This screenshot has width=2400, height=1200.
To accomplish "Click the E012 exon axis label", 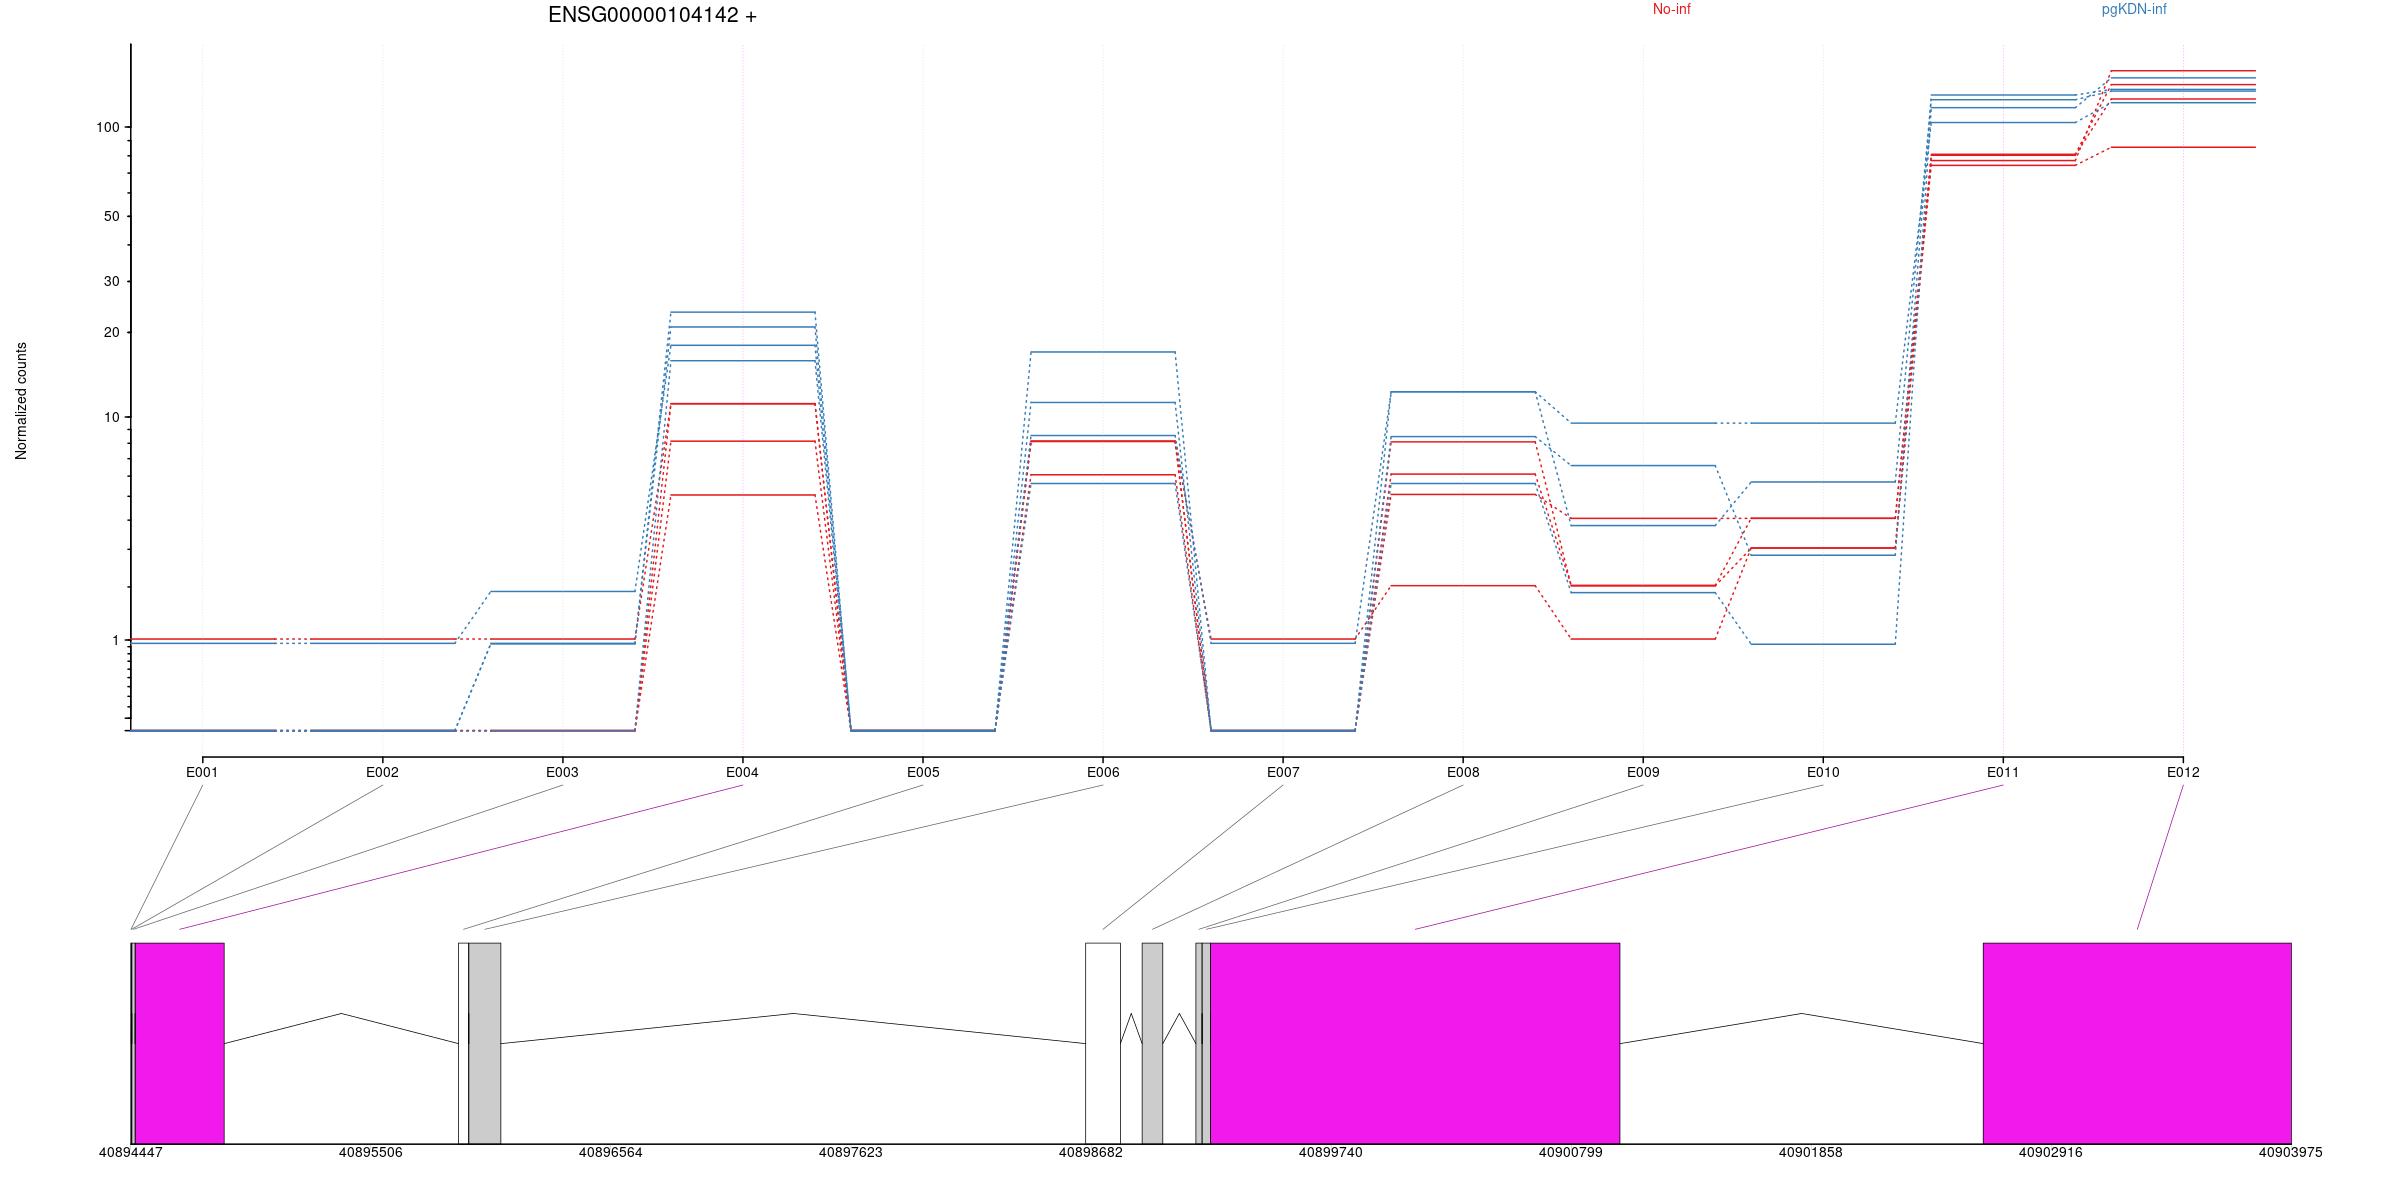I will (x=2183, y=772).
